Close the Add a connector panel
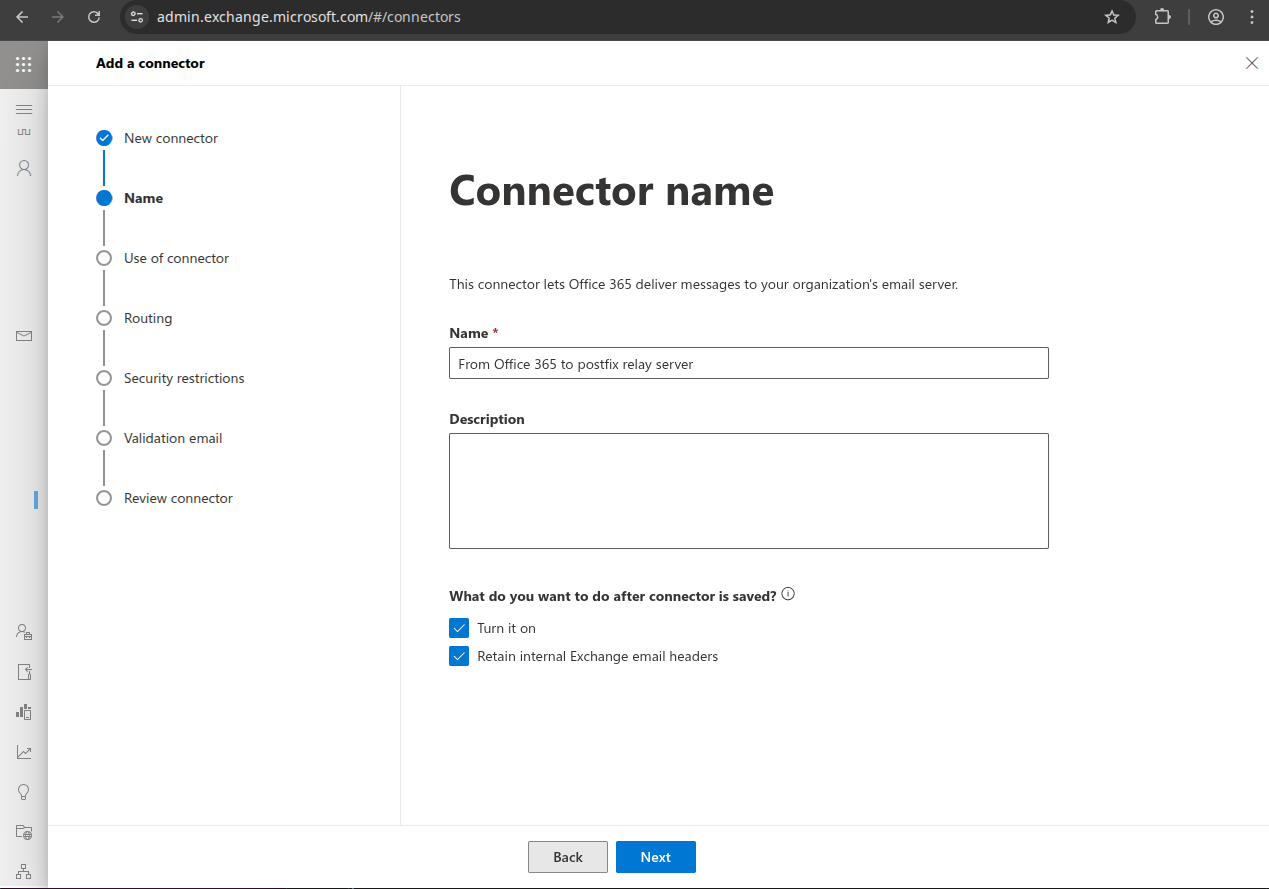 click(1252, 63)
